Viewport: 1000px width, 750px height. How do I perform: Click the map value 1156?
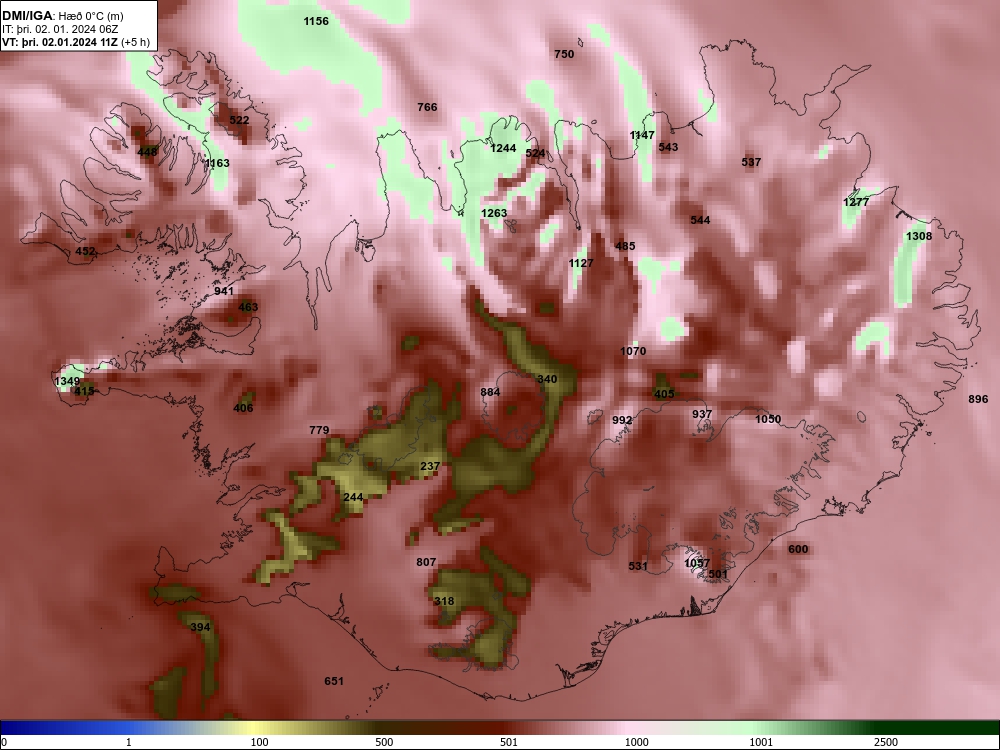click(x=316, y=21)
